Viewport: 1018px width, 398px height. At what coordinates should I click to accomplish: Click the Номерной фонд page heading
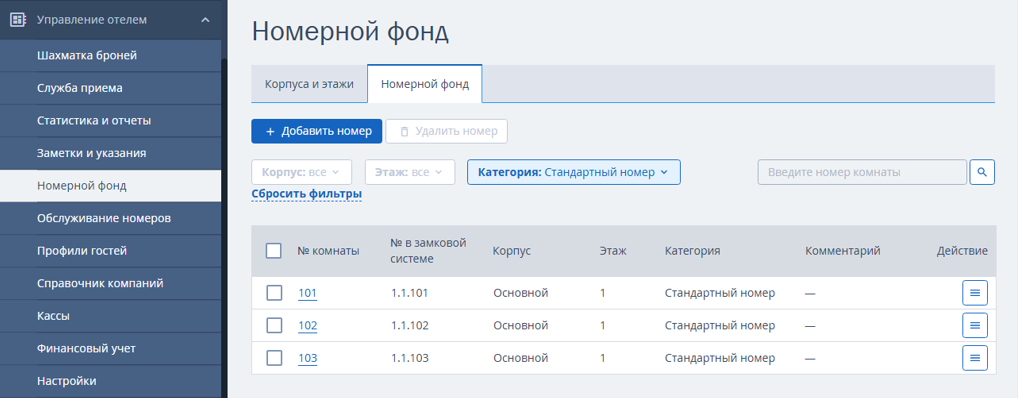(x=350, y=32)
